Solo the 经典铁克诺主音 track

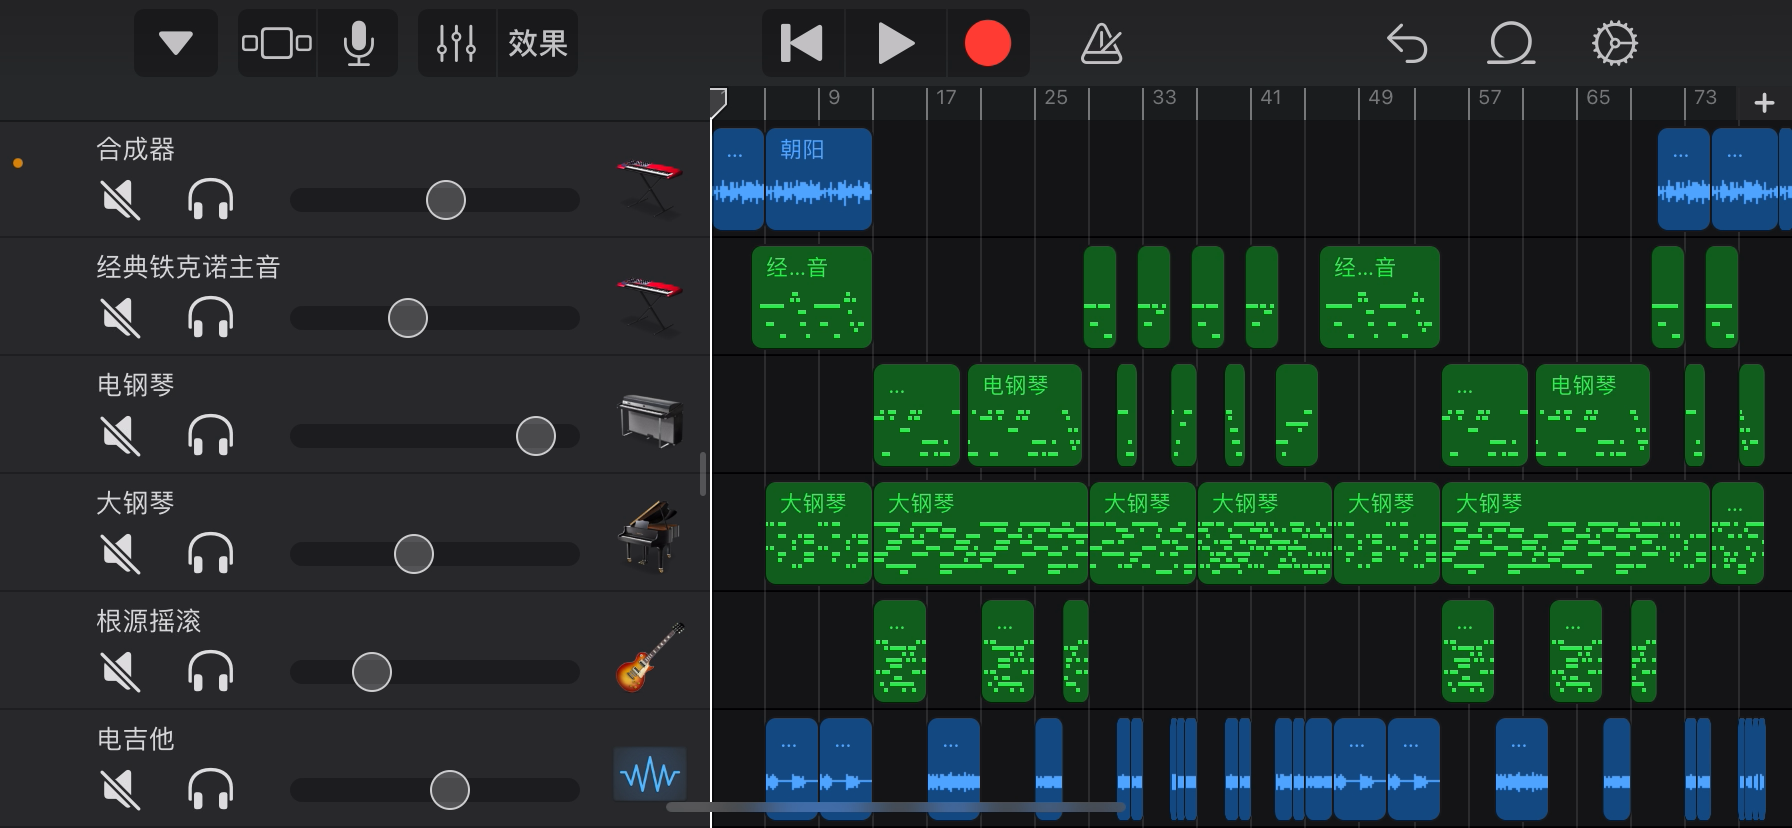coord(211,318)
